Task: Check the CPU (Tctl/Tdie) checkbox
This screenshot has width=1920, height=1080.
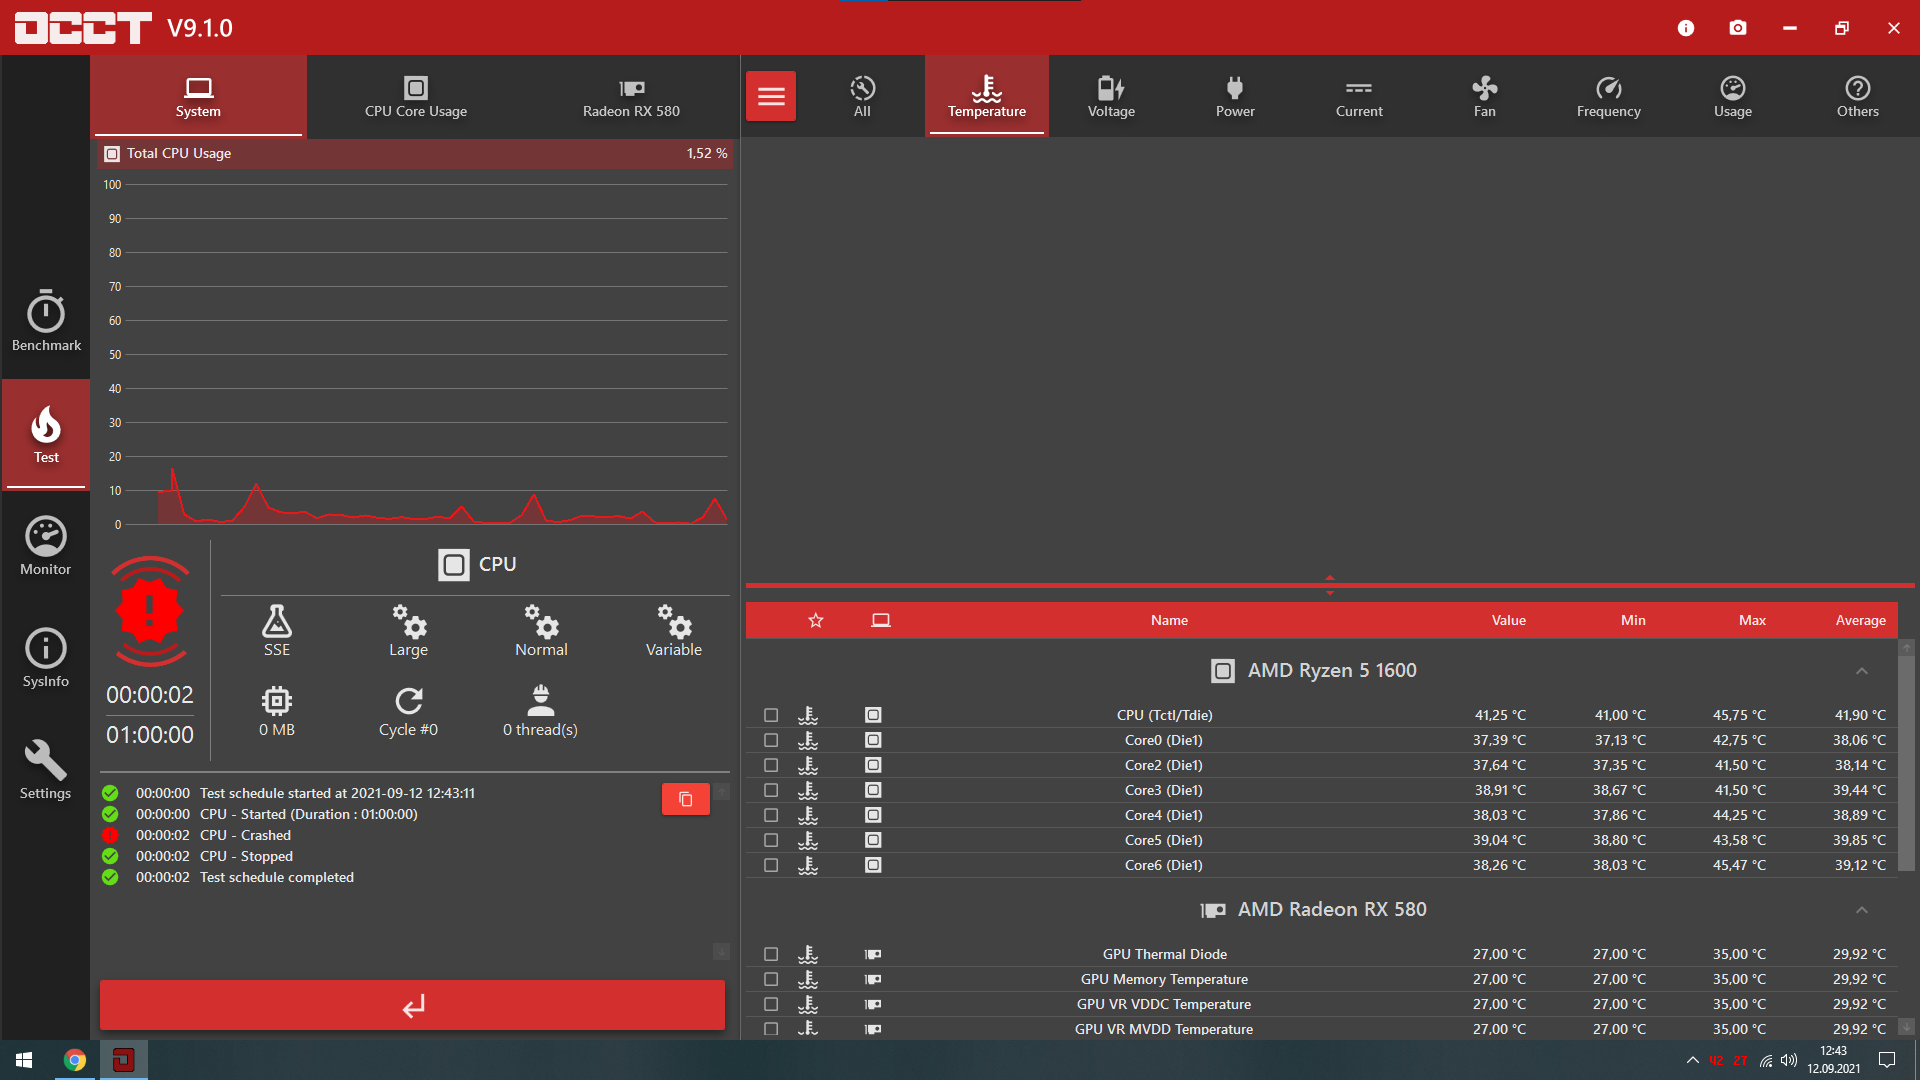Action: coord(771,715)
